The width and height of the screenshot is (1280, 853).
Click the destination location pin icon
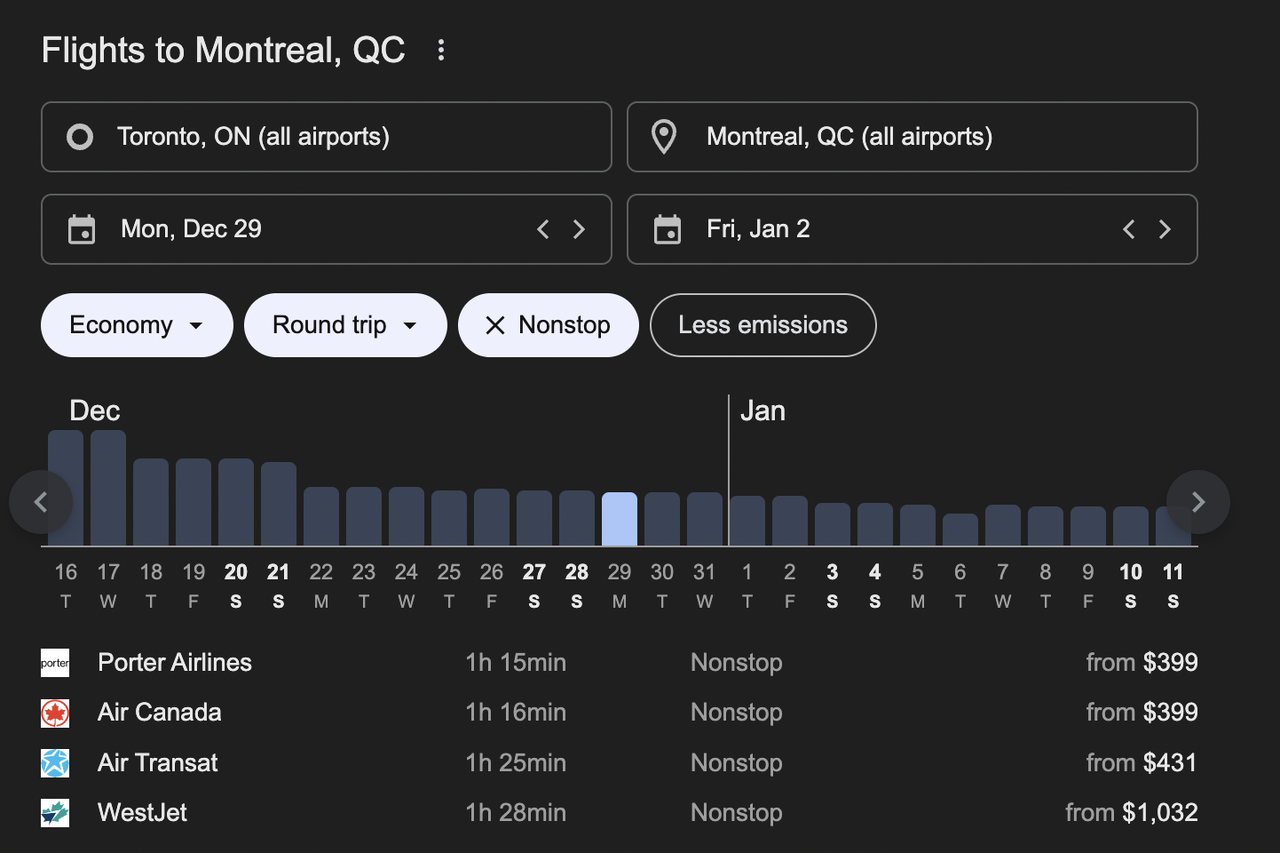tap(663, 137)
